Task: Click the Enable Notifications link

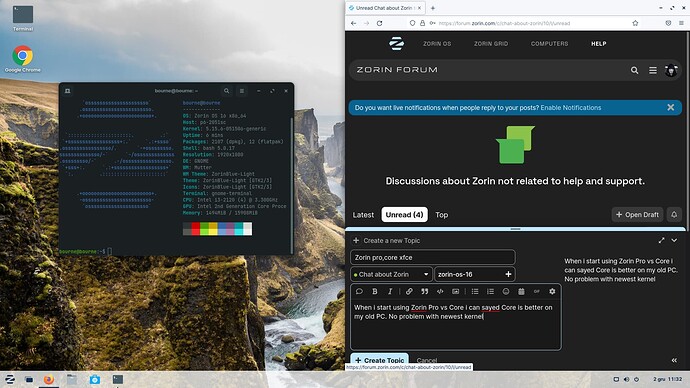Action: coord(571,107)
